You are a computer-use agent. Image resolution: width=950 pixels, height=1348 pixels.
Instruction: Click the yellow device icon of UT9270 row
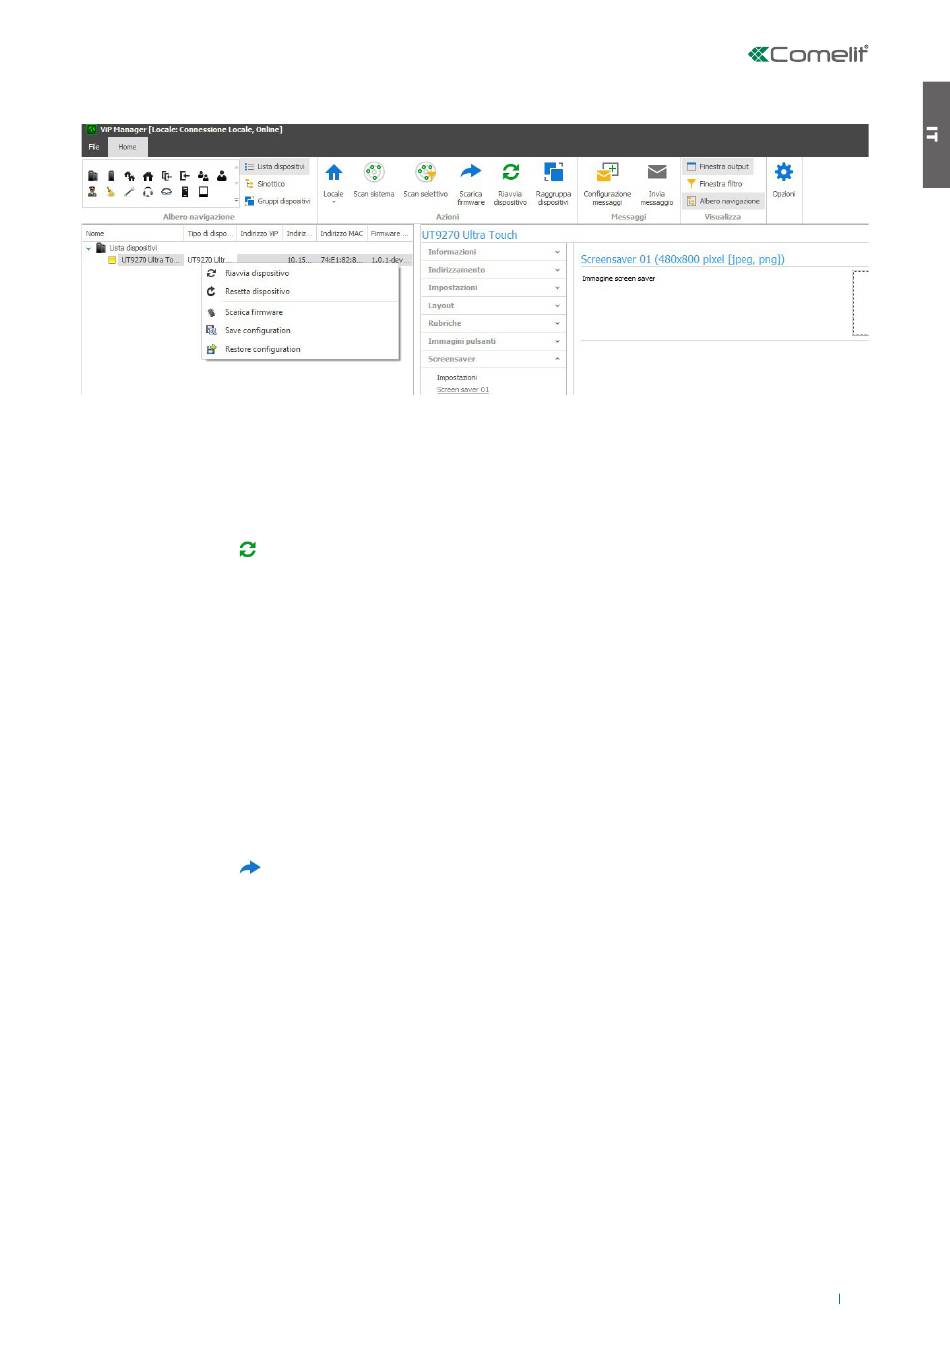(x=113, y=260)
